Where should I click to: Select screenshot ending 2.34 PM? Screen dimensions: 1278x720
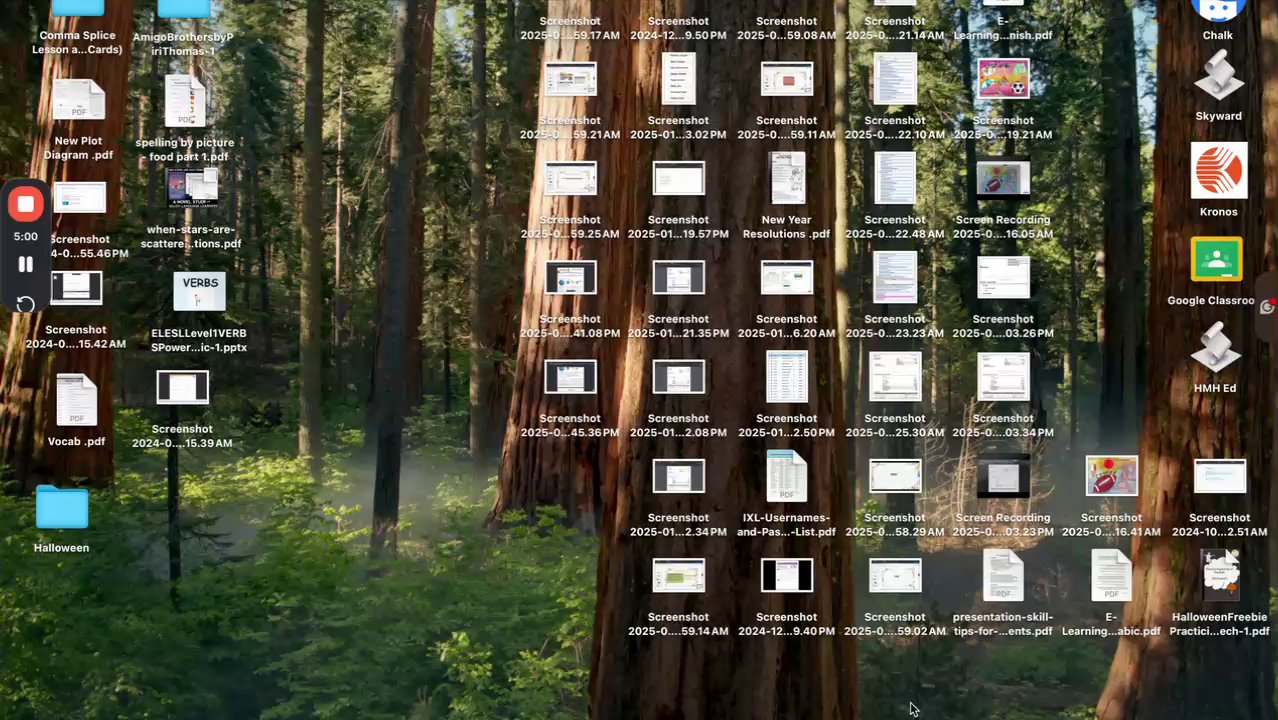678,476
